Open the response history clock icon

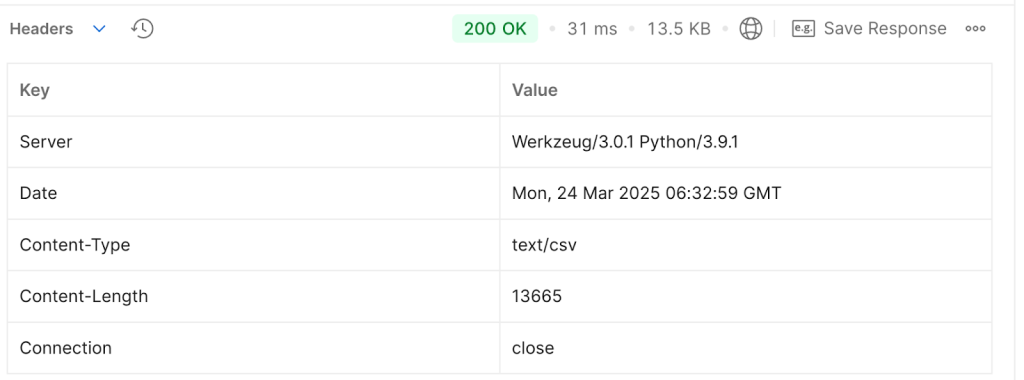[x=142, y=29]
